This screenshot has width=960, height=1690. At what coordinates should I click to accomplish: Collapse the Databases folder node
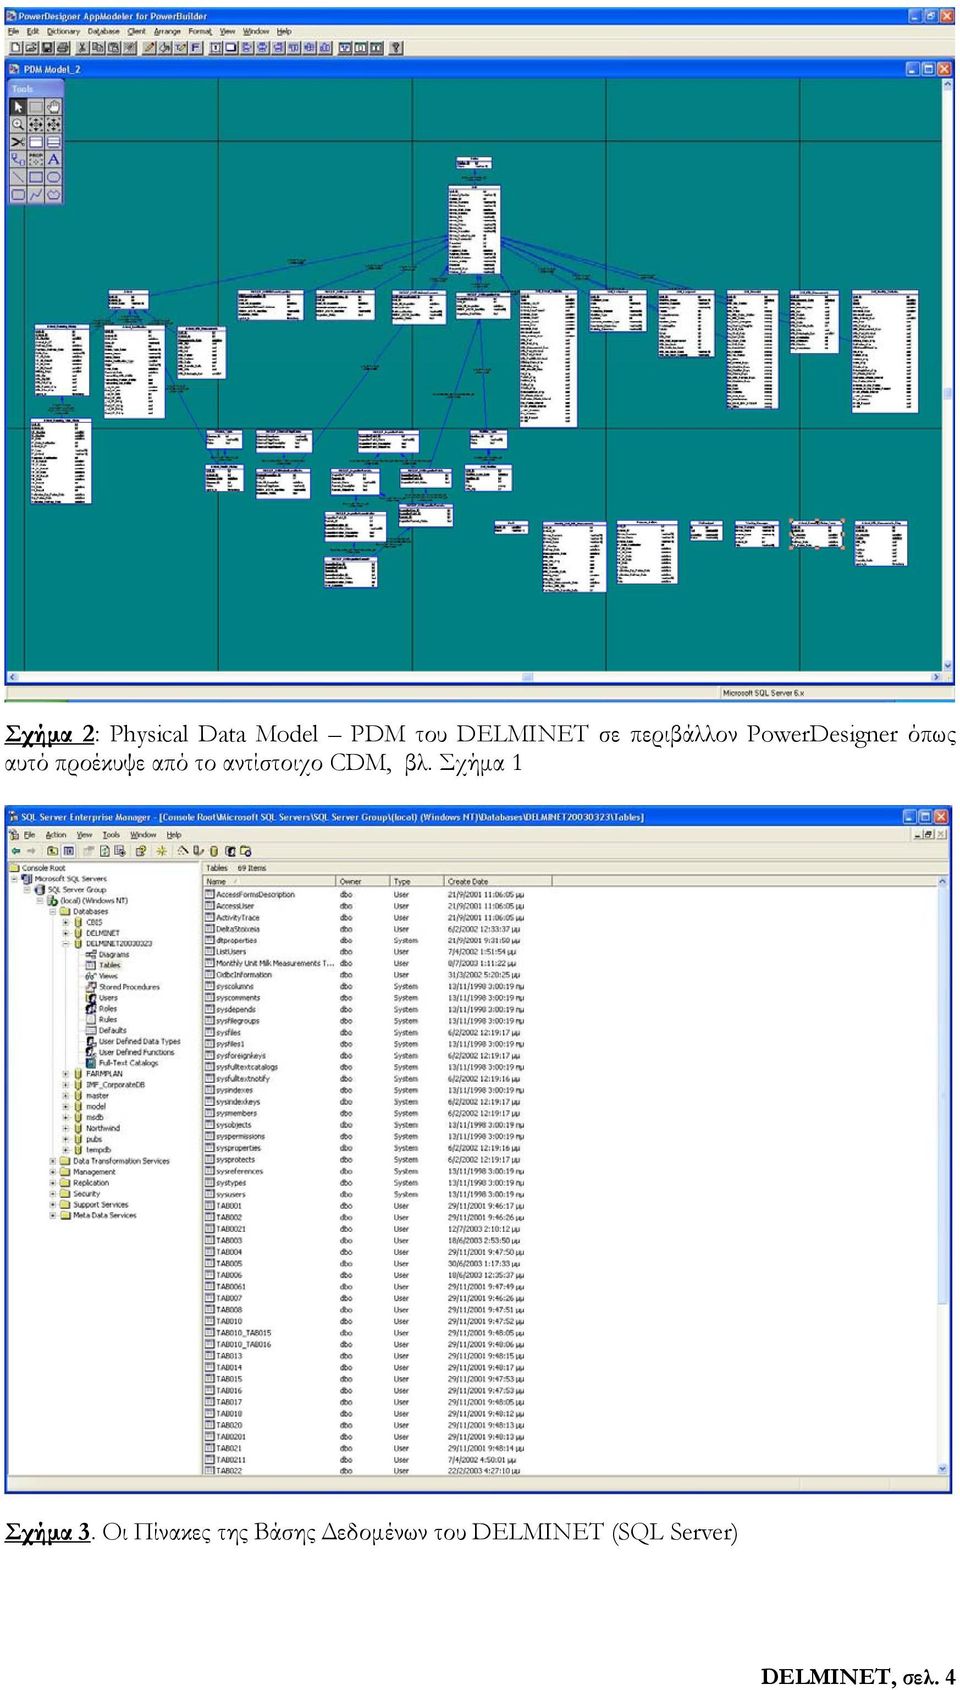53,912
